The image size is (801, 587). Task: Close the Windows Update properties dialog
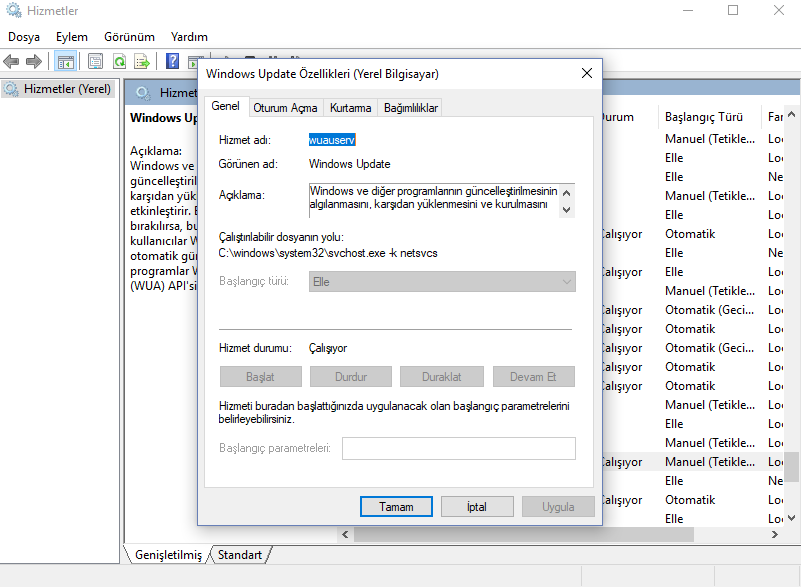tap(587, 73)
